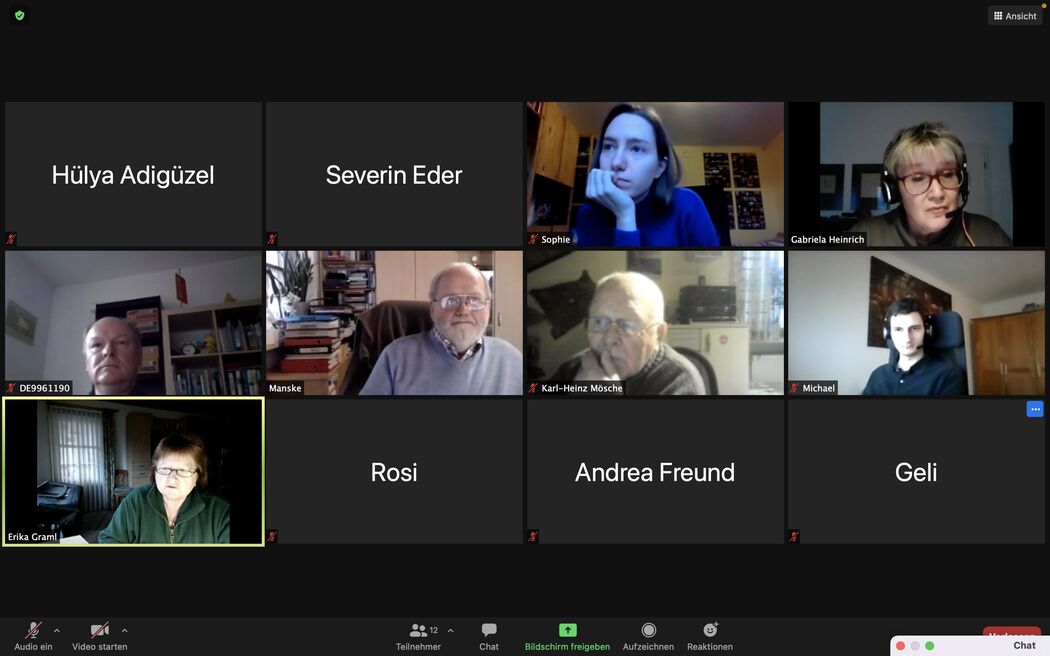This screenshot has width=1050, height=656.
Task: Open three-dot menu on Geli tile
Action: 1035,409
